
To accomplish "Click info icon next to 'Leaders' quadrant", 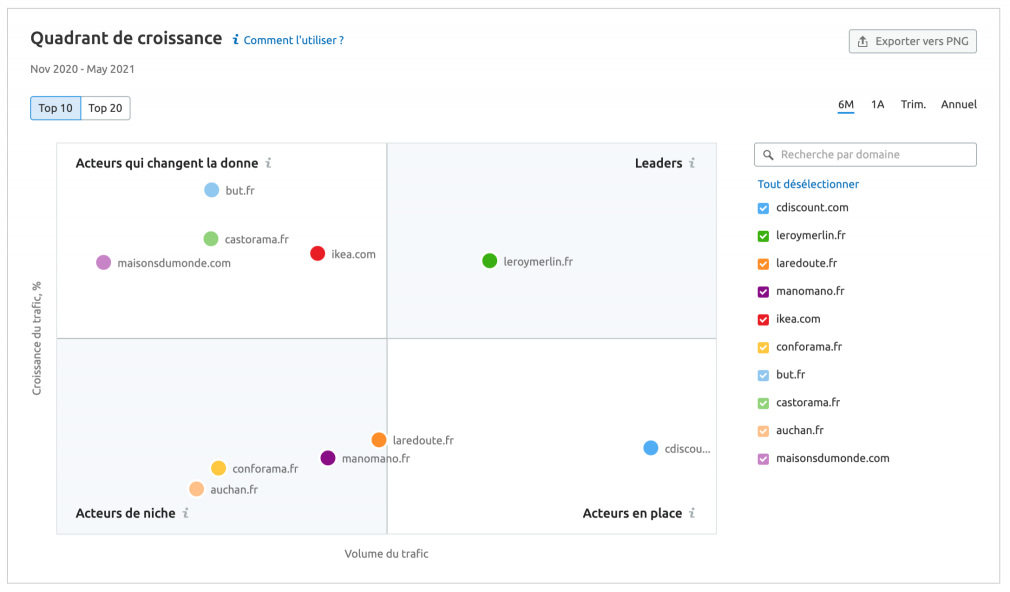I will point(692,163).
